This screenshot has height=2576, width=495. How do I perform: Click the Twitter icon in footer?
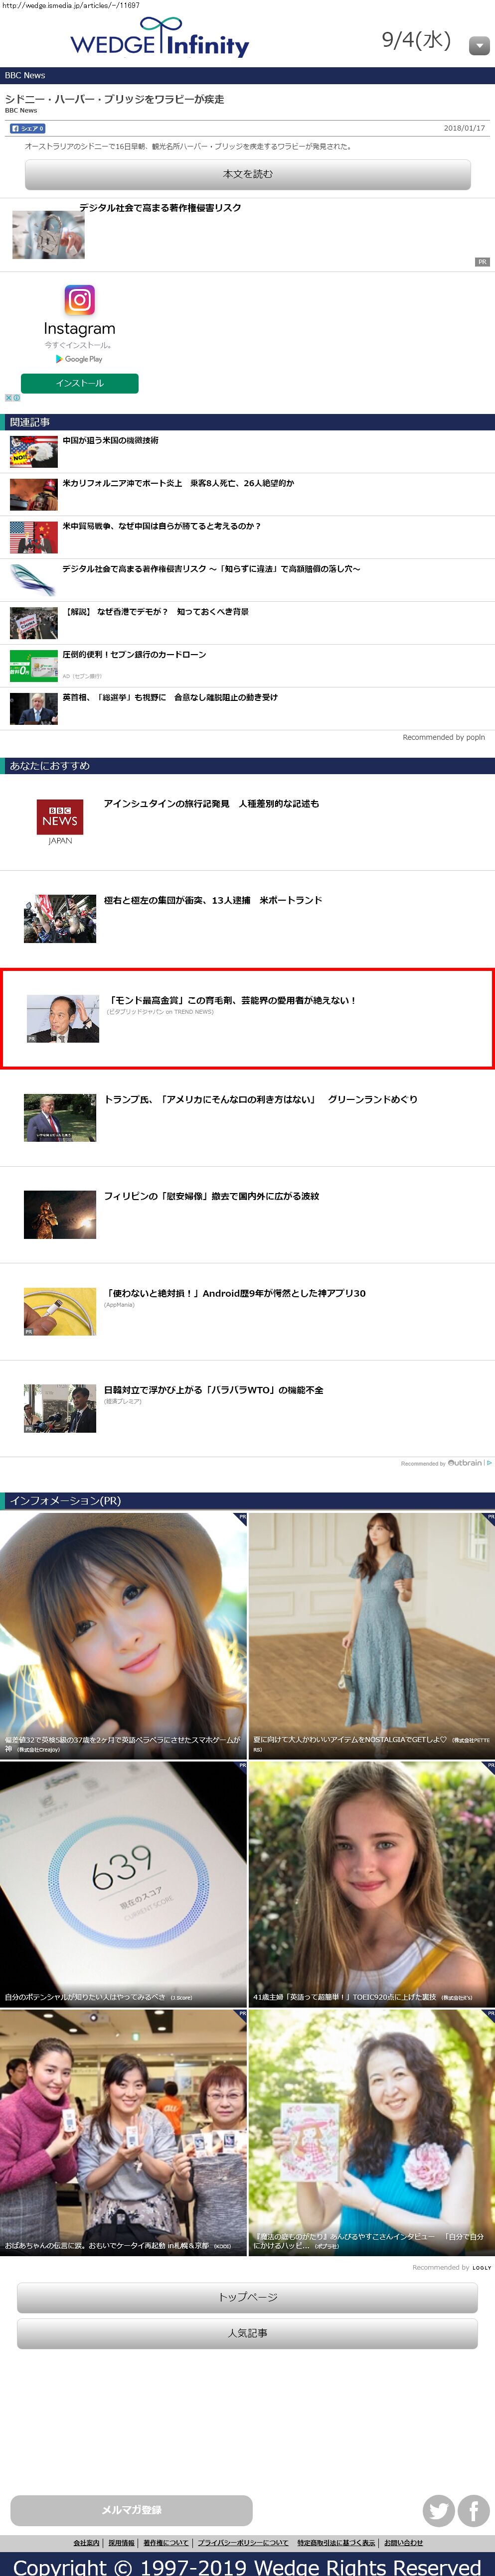click(438, 2510)
